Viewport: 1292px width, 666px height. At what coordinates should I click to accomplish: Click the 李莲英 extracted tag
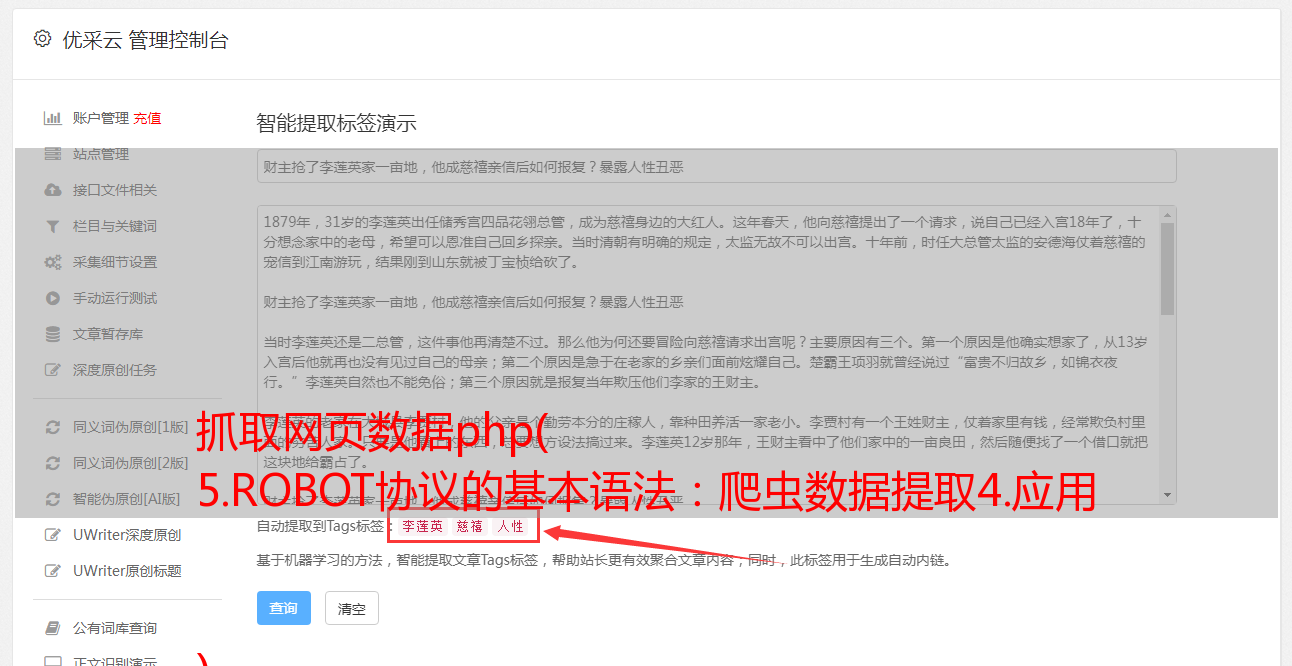pos(422,526)
